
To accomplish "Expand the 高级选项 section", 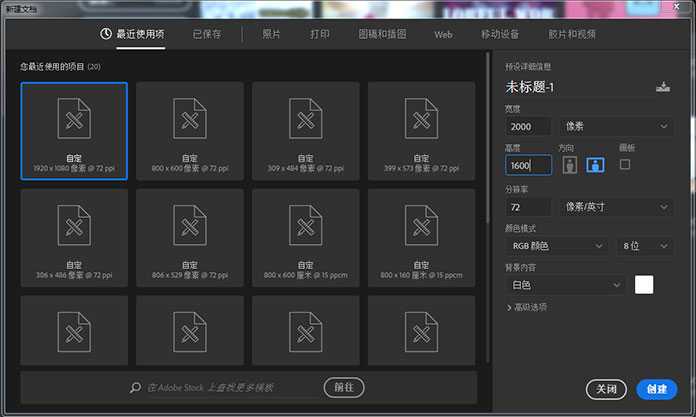I will pyautogui.click(x=527, y=307).
